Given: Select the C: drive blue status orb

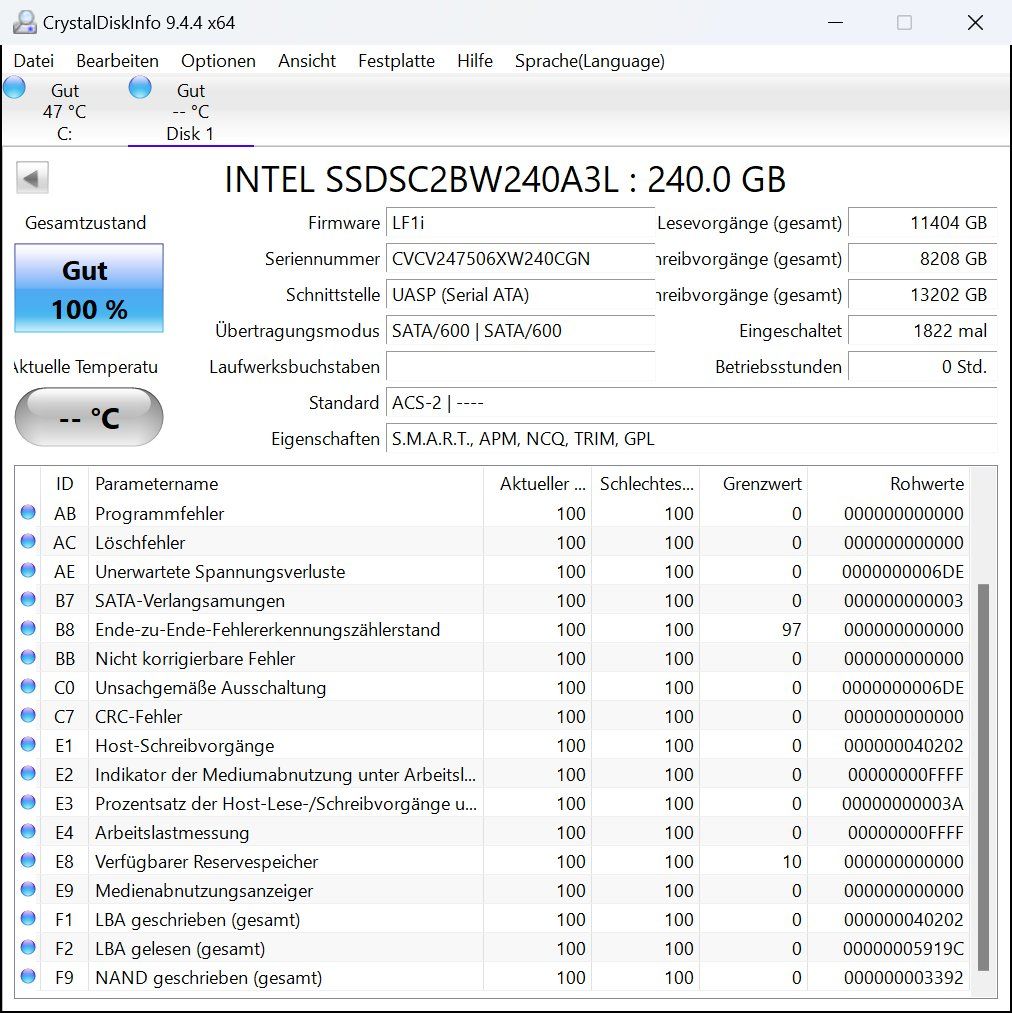Looking at the screenshot, I should tap(14, 87).
